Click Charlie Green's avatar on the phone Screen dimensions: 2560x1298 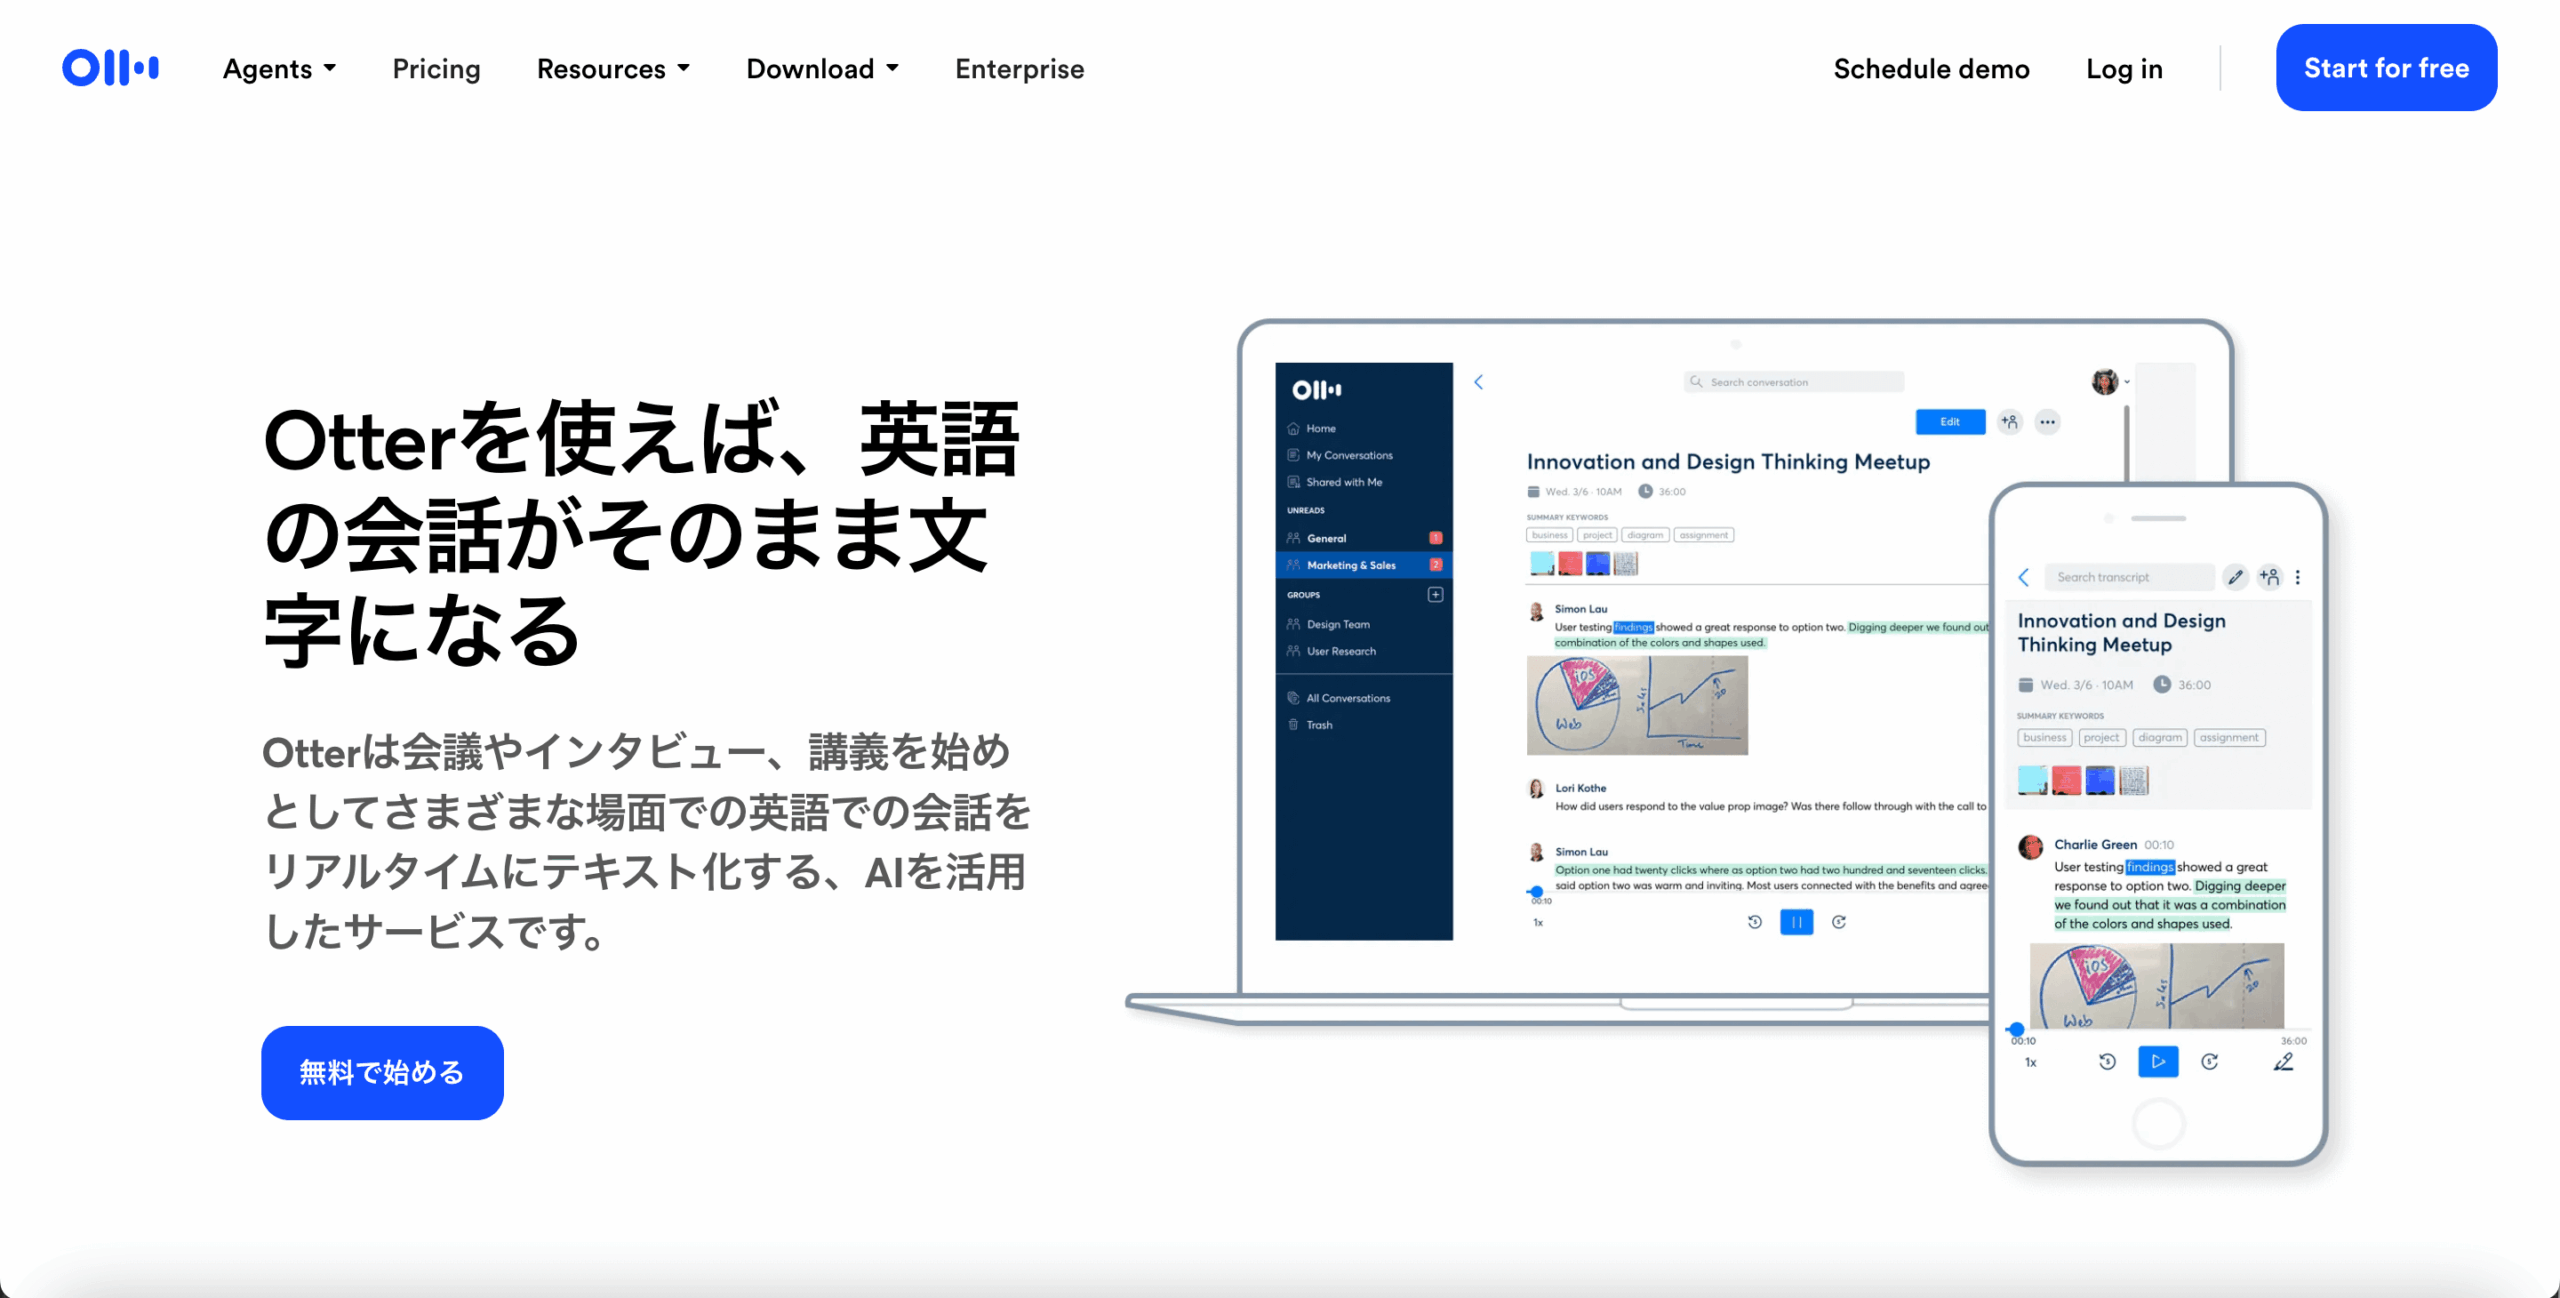[2030, 847]
